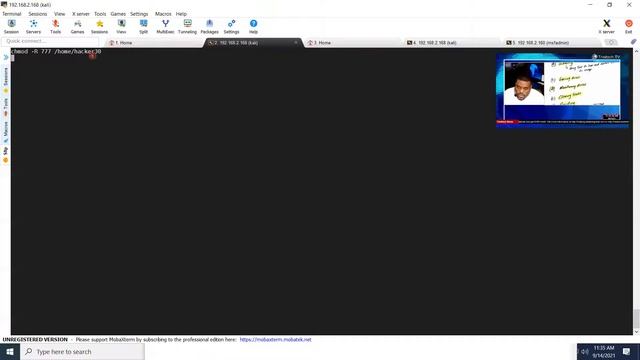
Task: Open the Sessions menu
Action: [38, 14]
